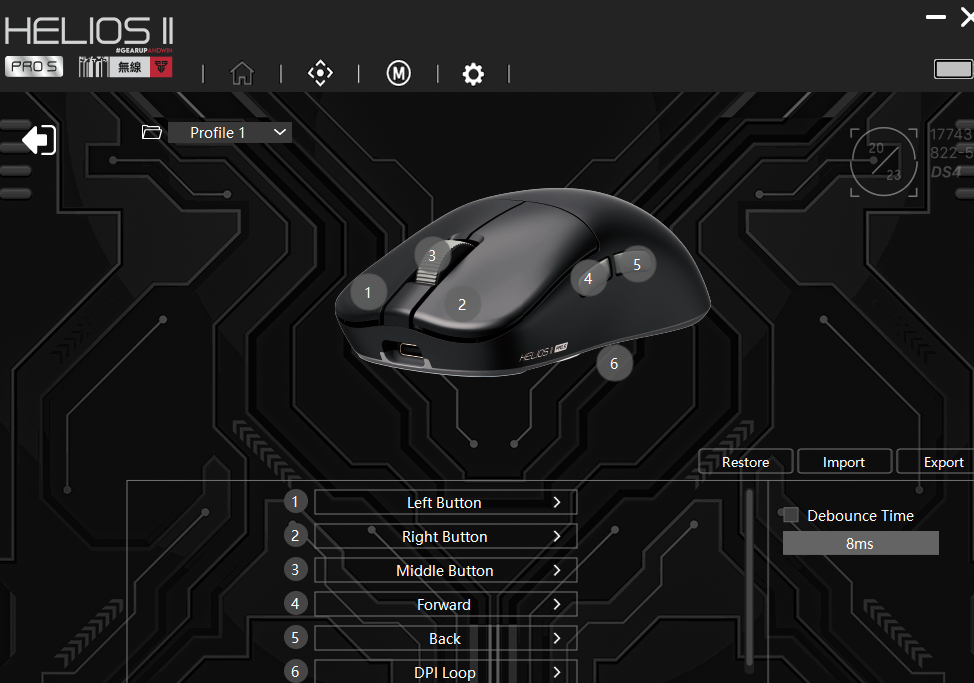Expand DPI Loop assignment options

click(x=445, y=672)
